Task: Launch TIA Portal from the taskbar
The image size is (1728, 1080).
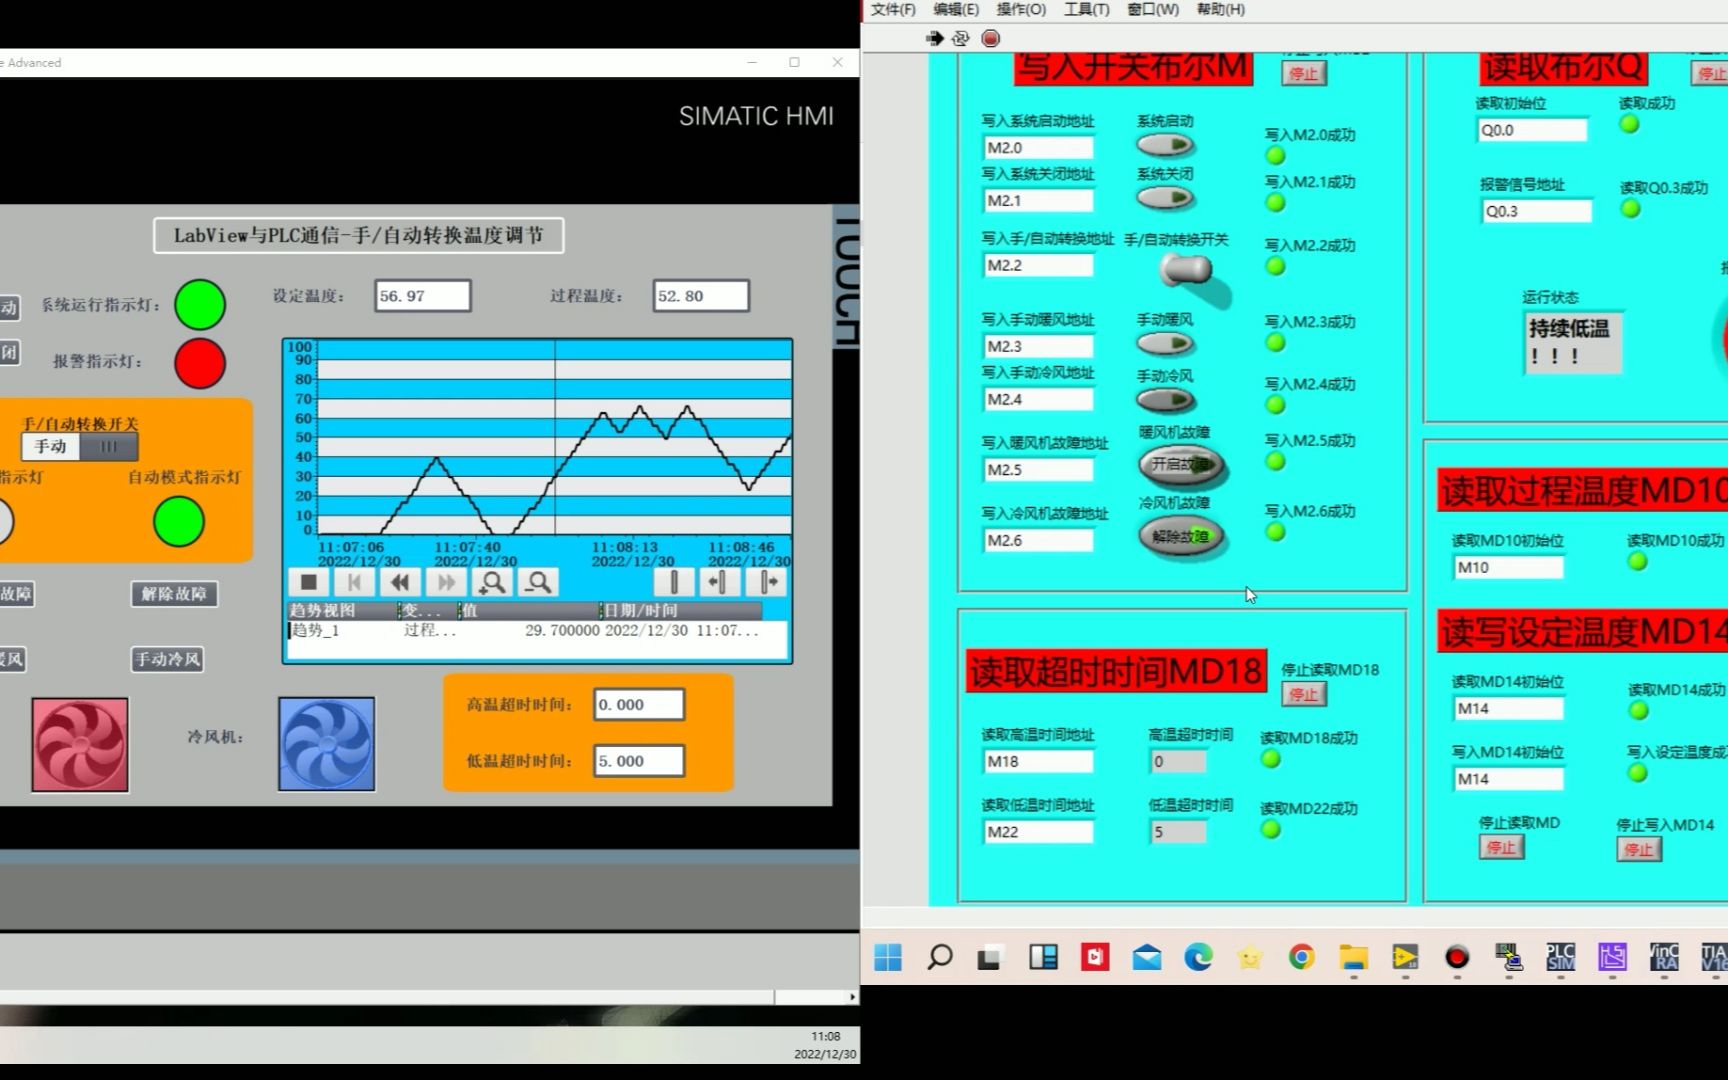Action: coord(1714,958)
